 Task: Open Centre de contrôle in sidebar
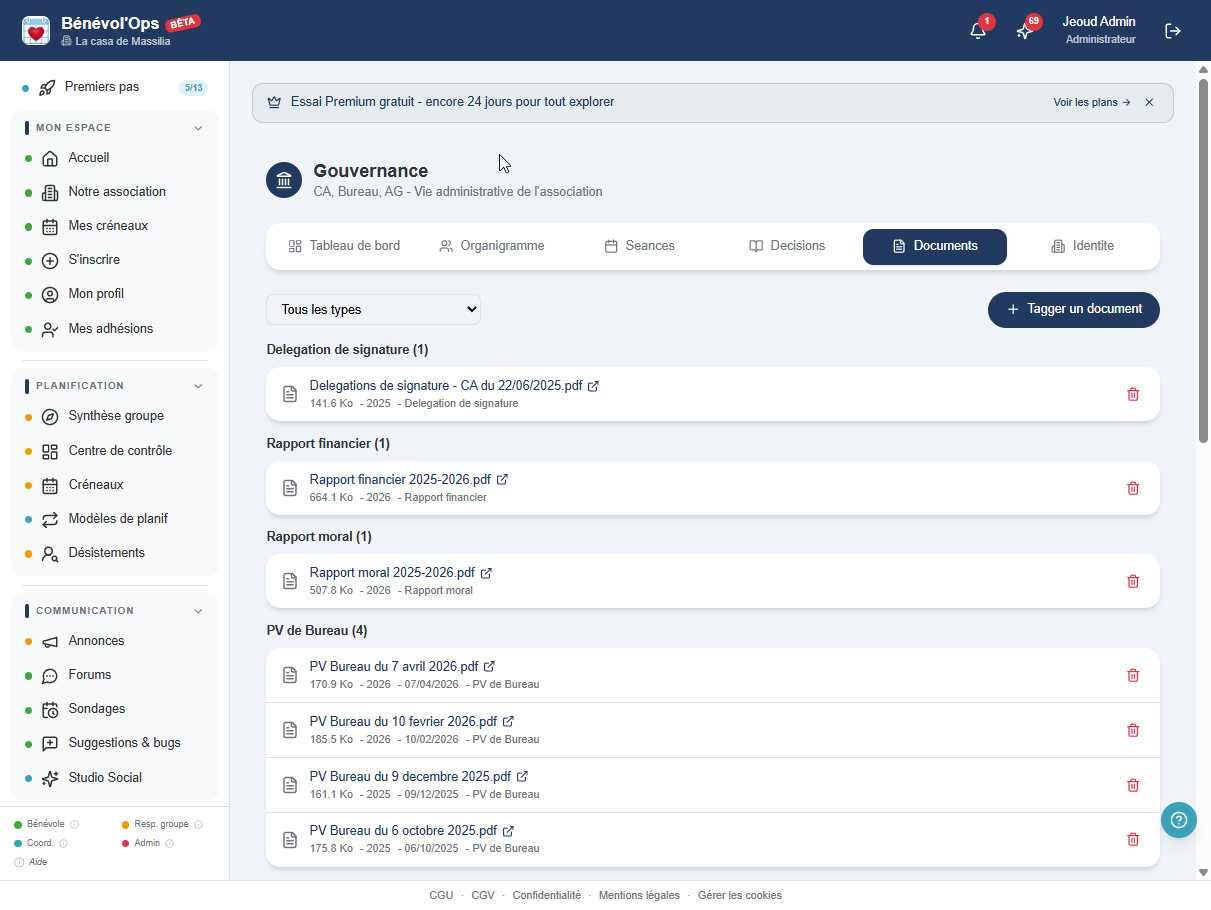point(114,451)
